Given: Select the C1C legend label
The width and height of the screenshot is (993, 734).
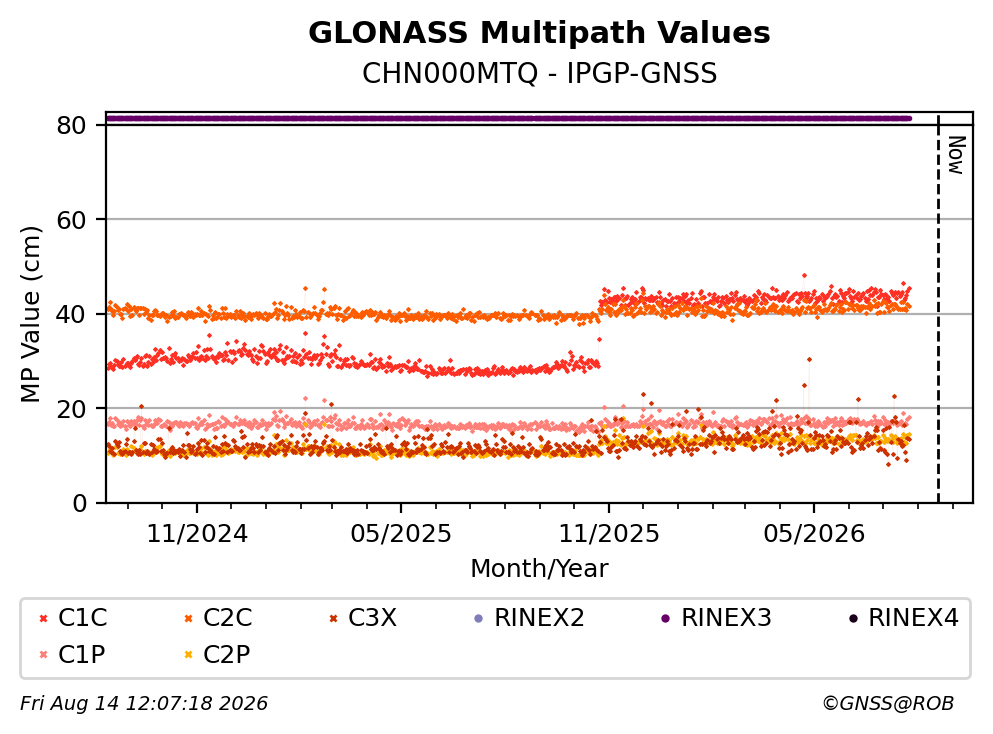Looking at the screenshot, I should (82, 618).
